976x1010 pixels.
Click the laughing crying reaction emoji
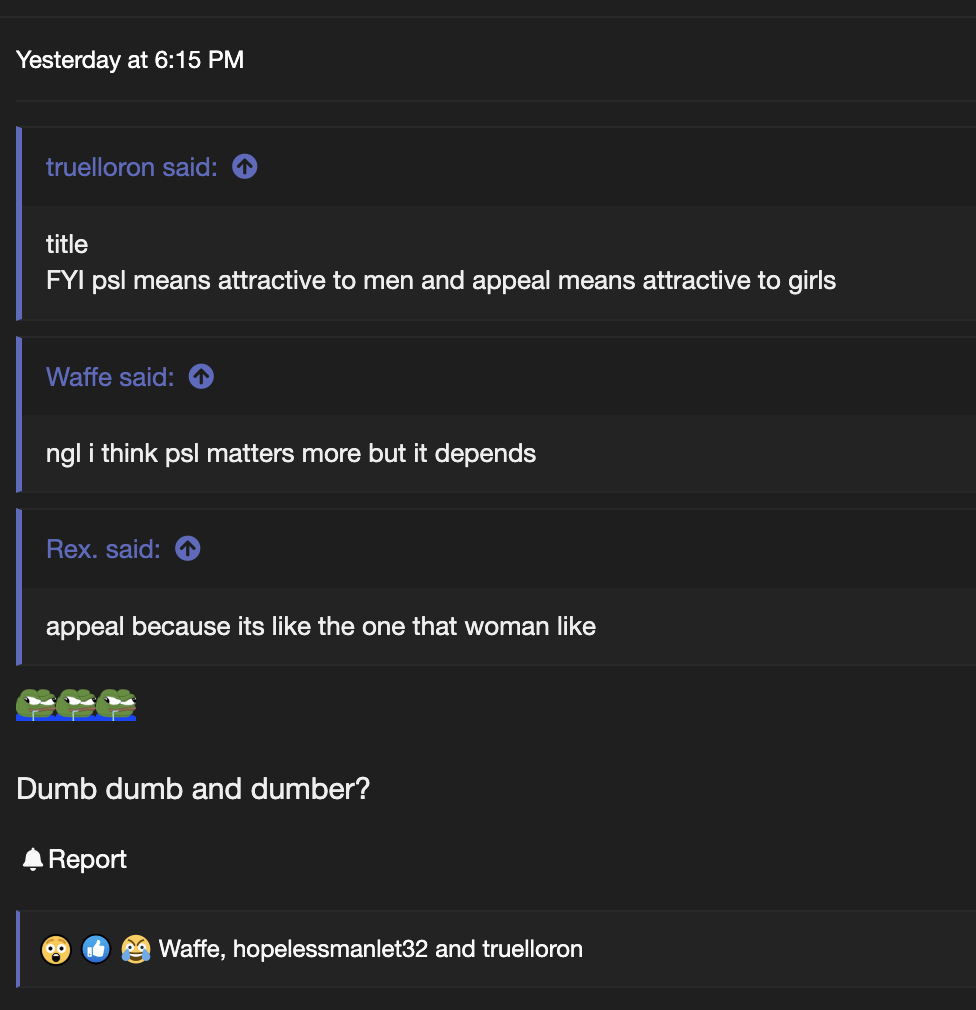[136, 949]
